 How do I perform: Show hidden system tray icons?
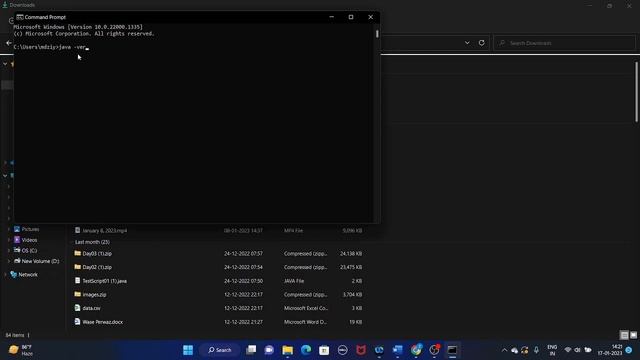[504, 350]
